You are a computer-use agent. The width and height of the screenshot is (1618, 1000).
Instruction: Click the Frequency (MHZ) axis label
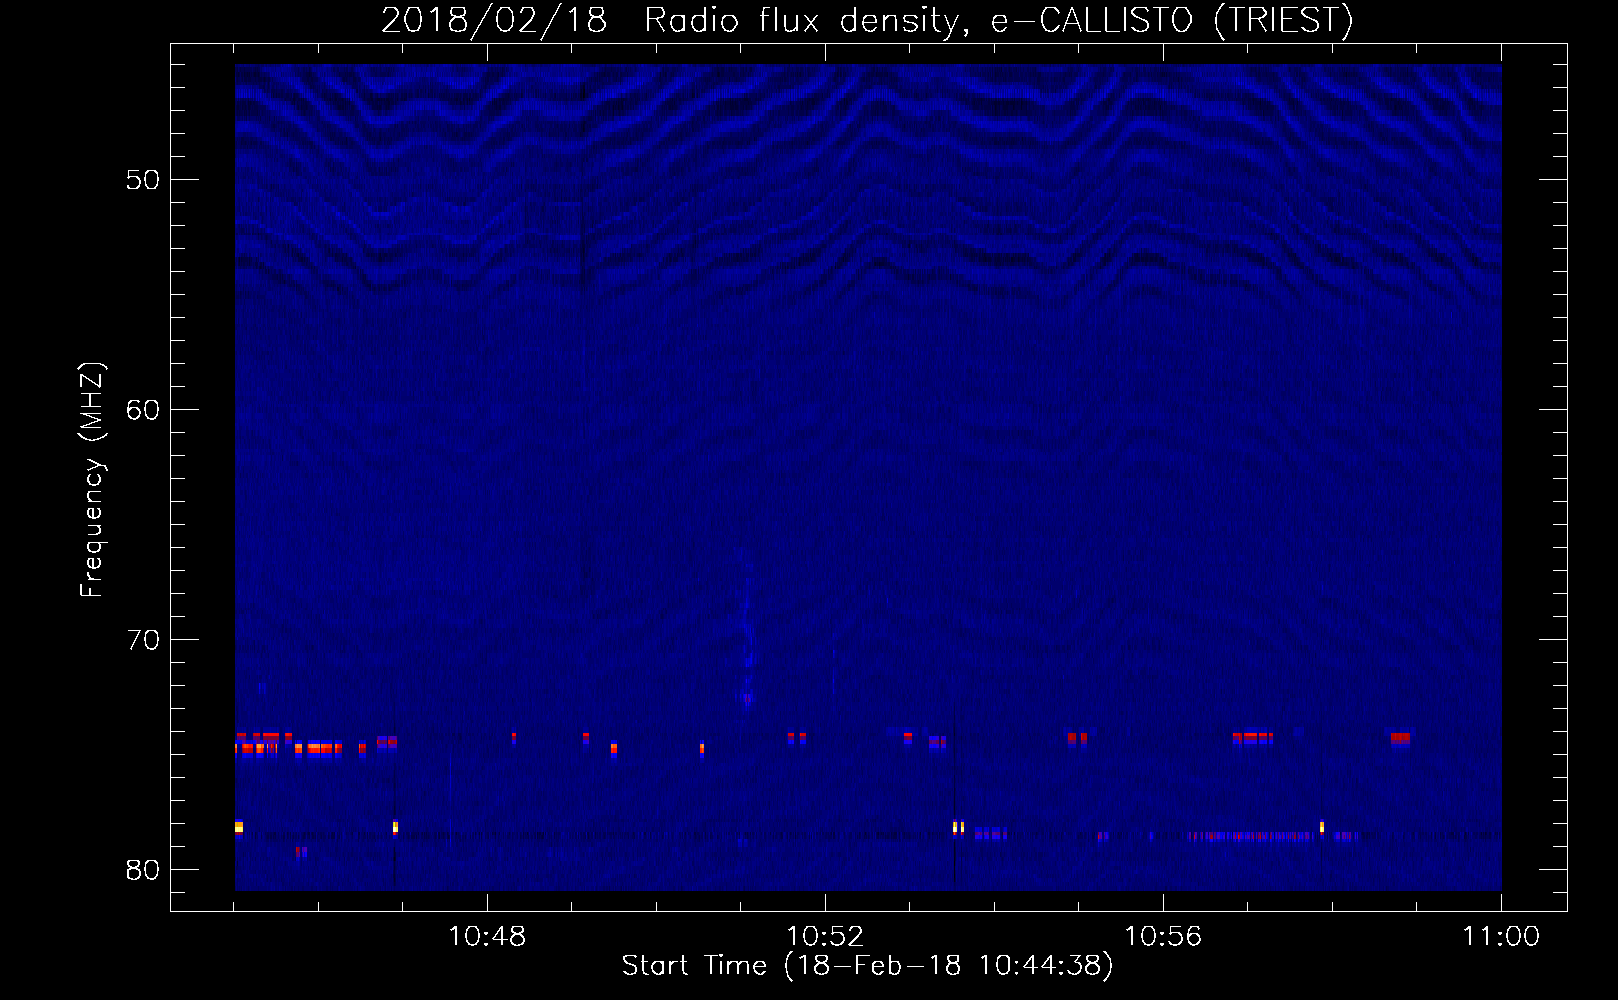tap(92, 480)
